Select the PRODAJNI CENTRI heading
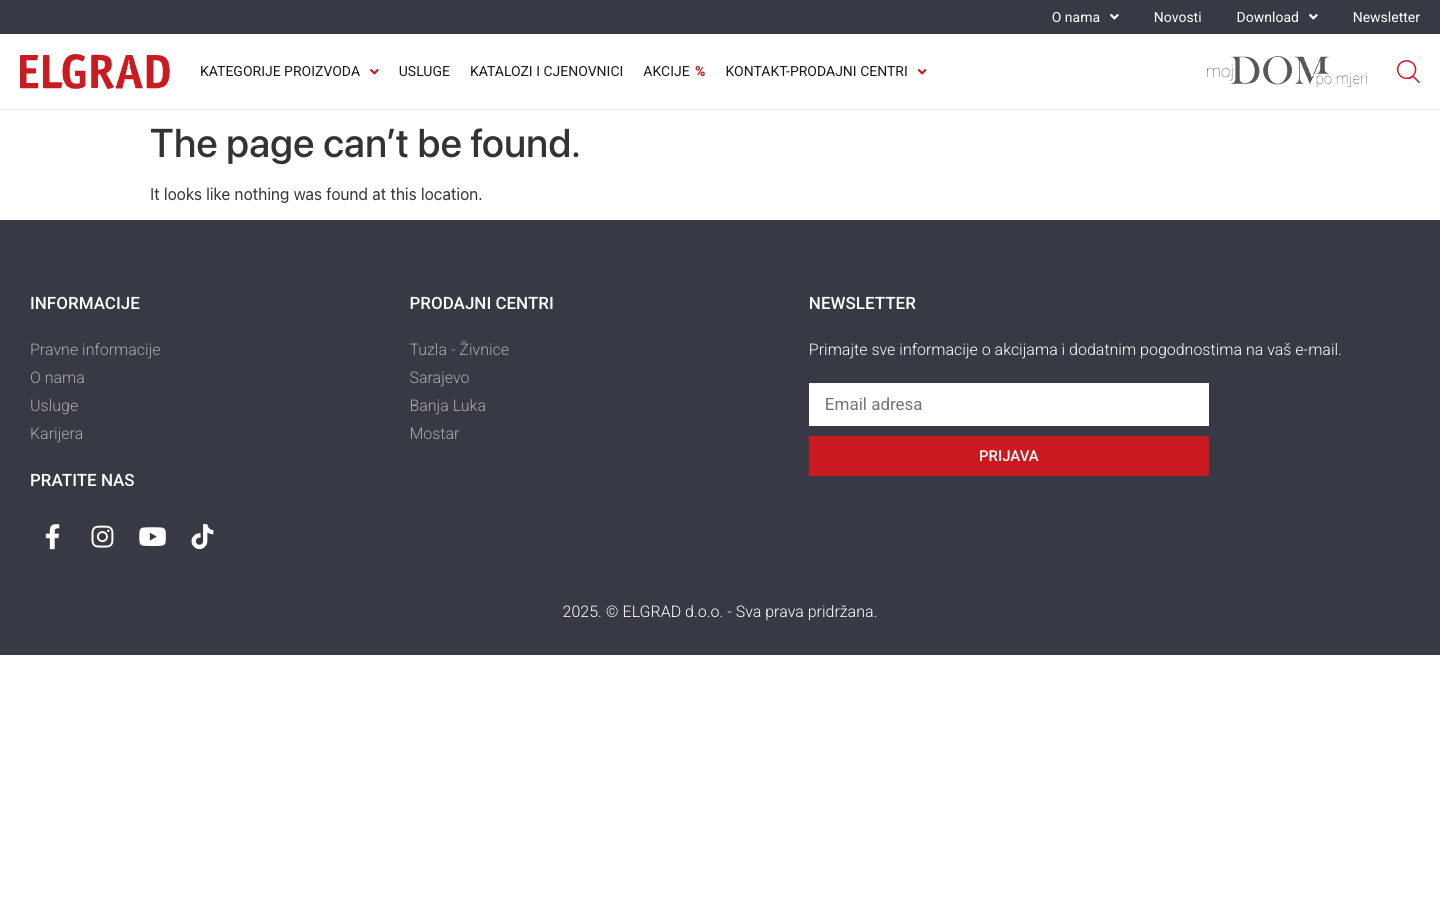The image size is (1440, 900). 481,303
